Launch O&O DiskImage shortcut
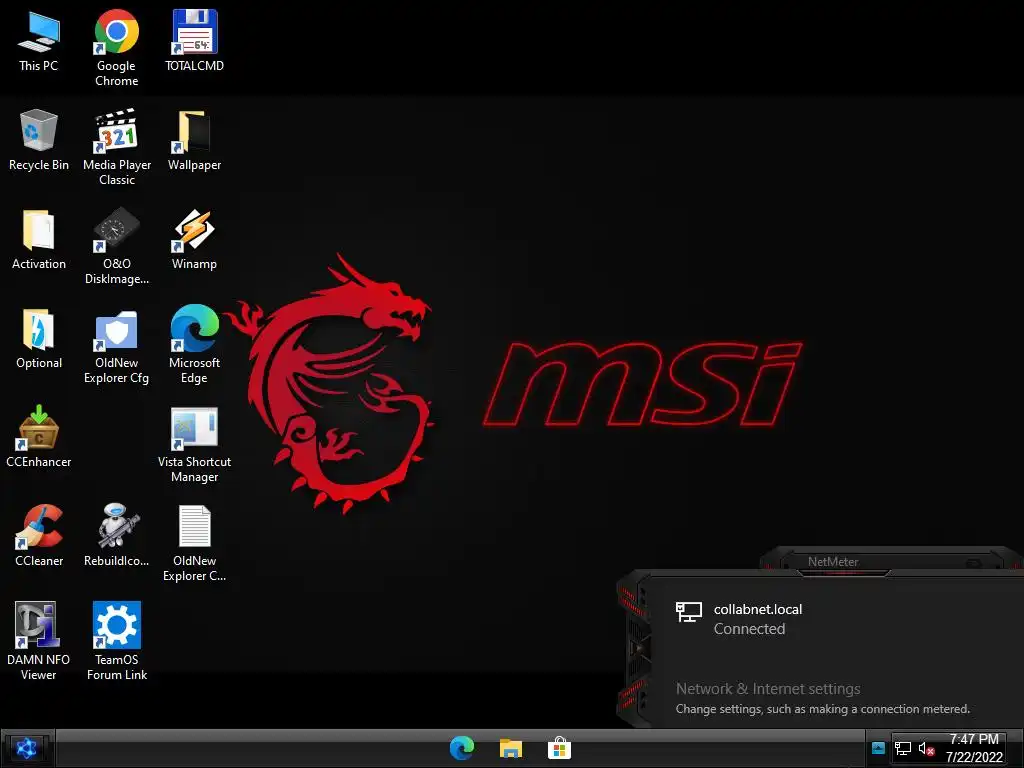1024x768 pixels. click(x=116, y=246)
